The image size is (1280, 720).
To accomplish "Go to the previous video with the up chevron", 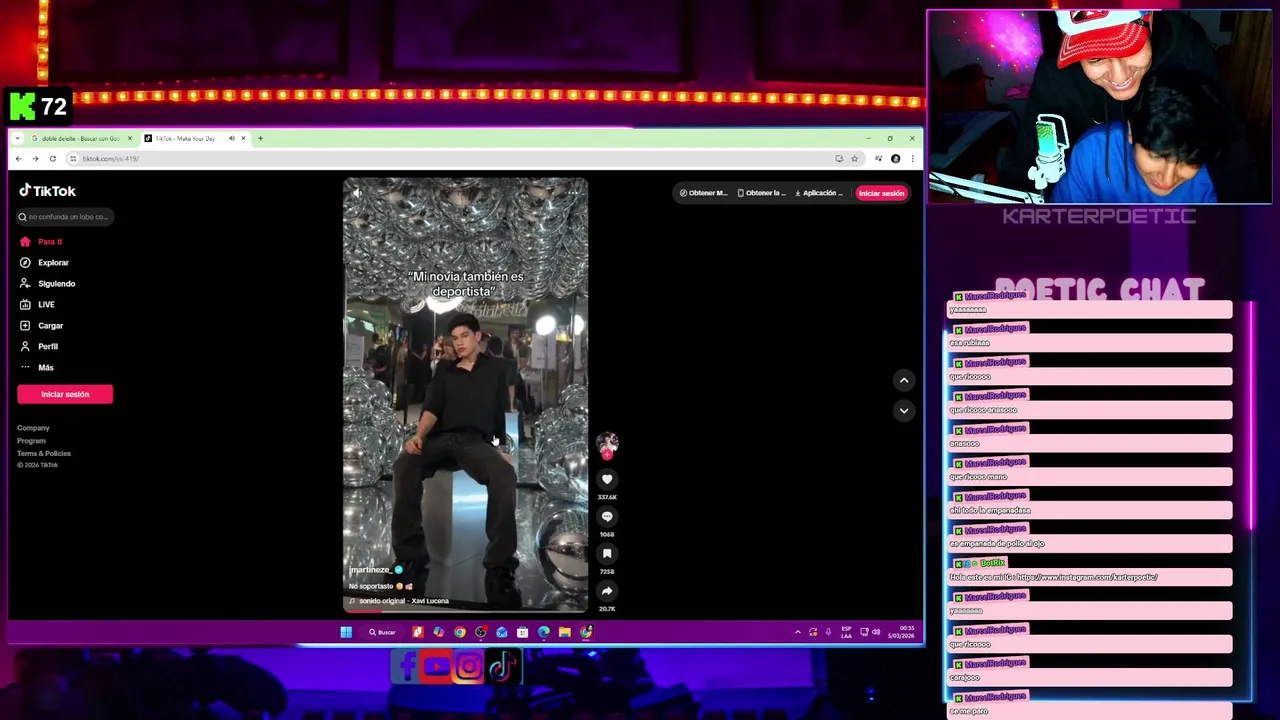I will 904,380.
